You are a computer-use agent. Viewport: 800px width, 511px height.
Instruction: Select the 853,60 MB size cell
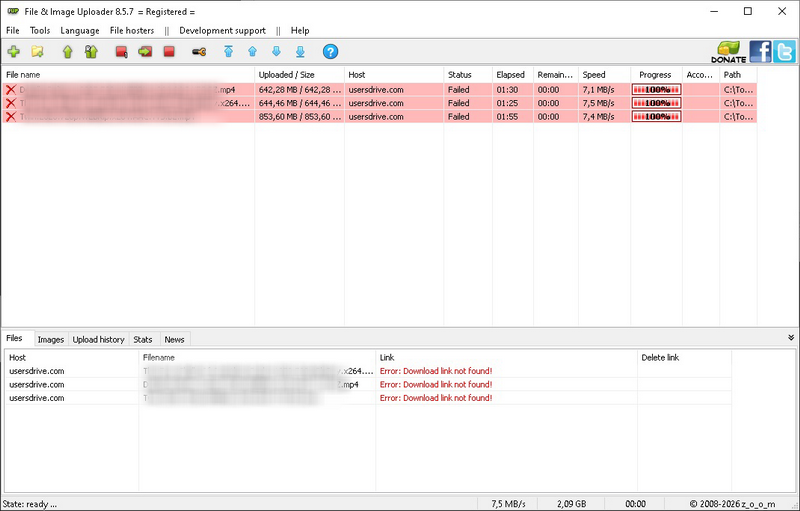click(x=300, y=117)
